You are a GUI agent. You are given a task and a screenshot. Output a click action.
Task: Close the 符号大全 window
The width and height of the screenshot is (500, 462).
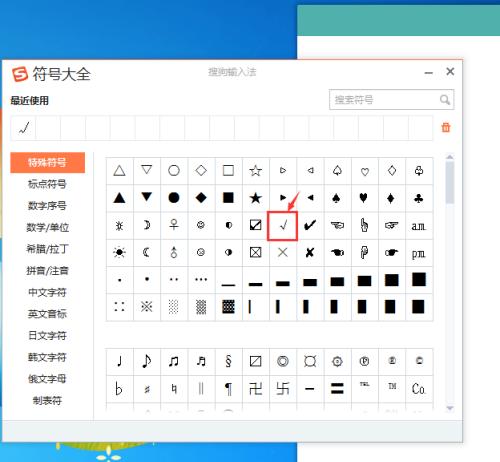click(x=450, y=71)
